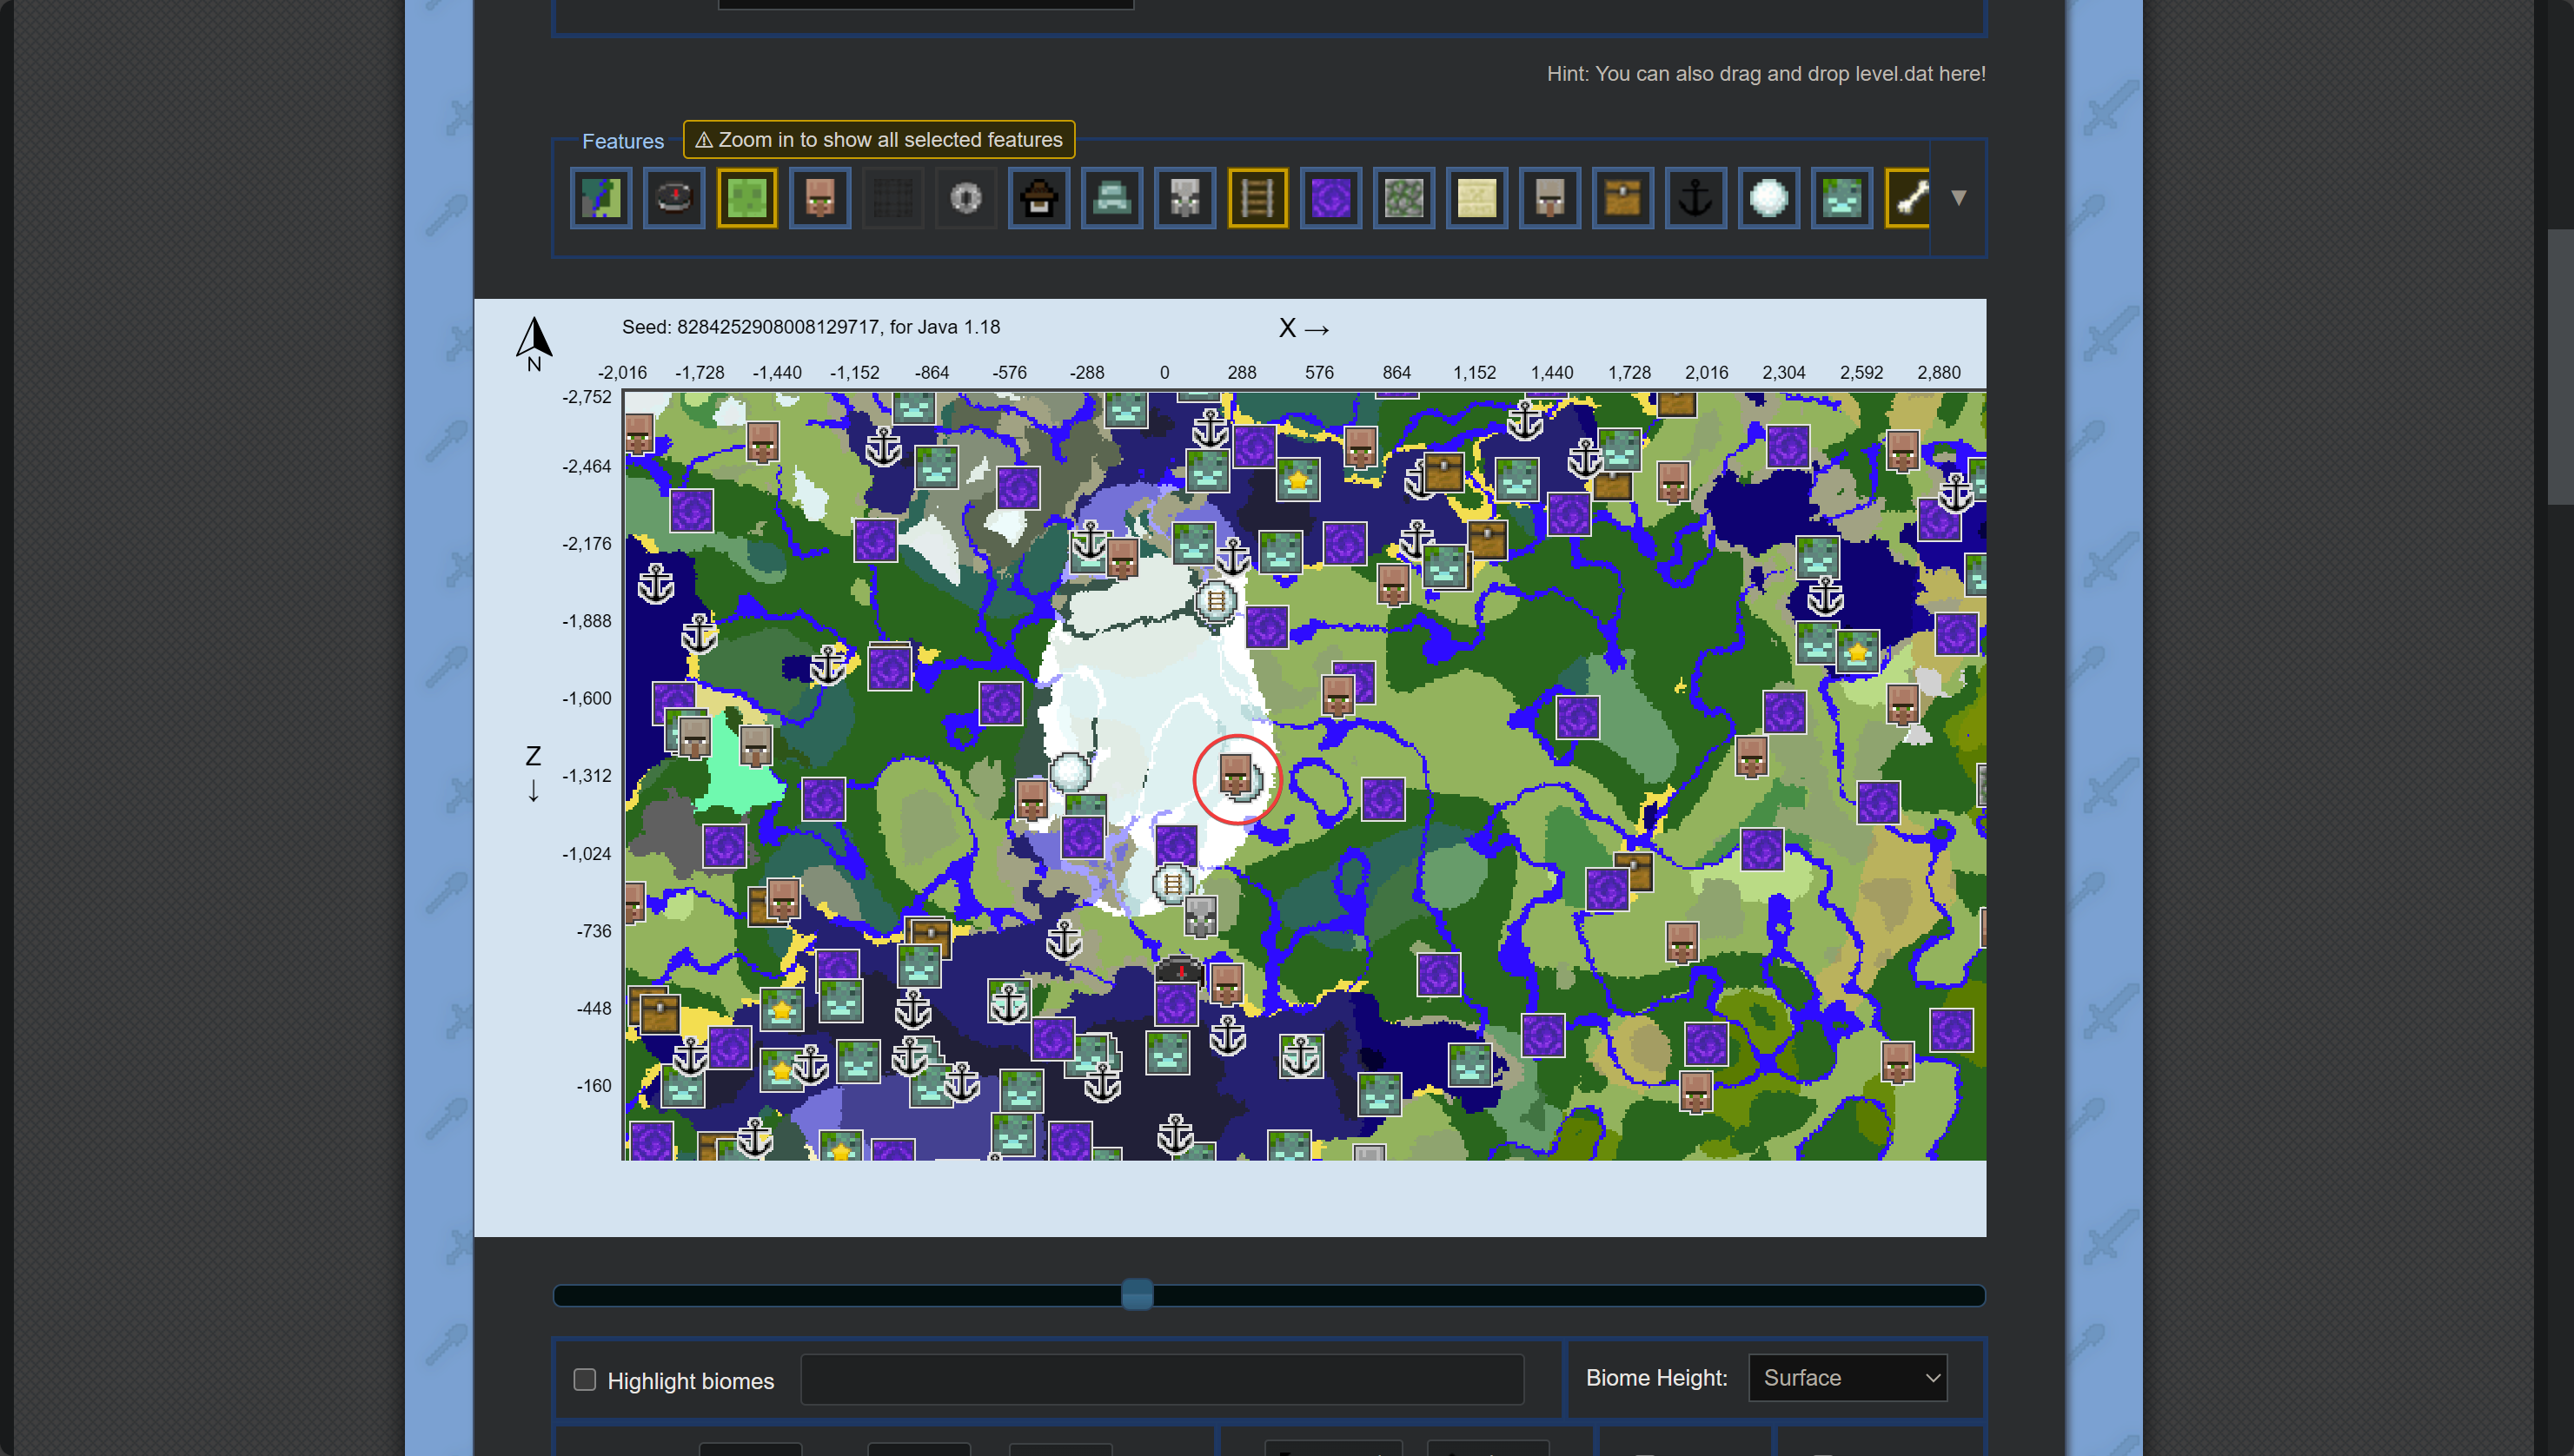Screen dimensions: 2574x1456
Task: Click the 'Seed: 8284252908008129717, for Java 1.18' text
Action: [811, 327]
